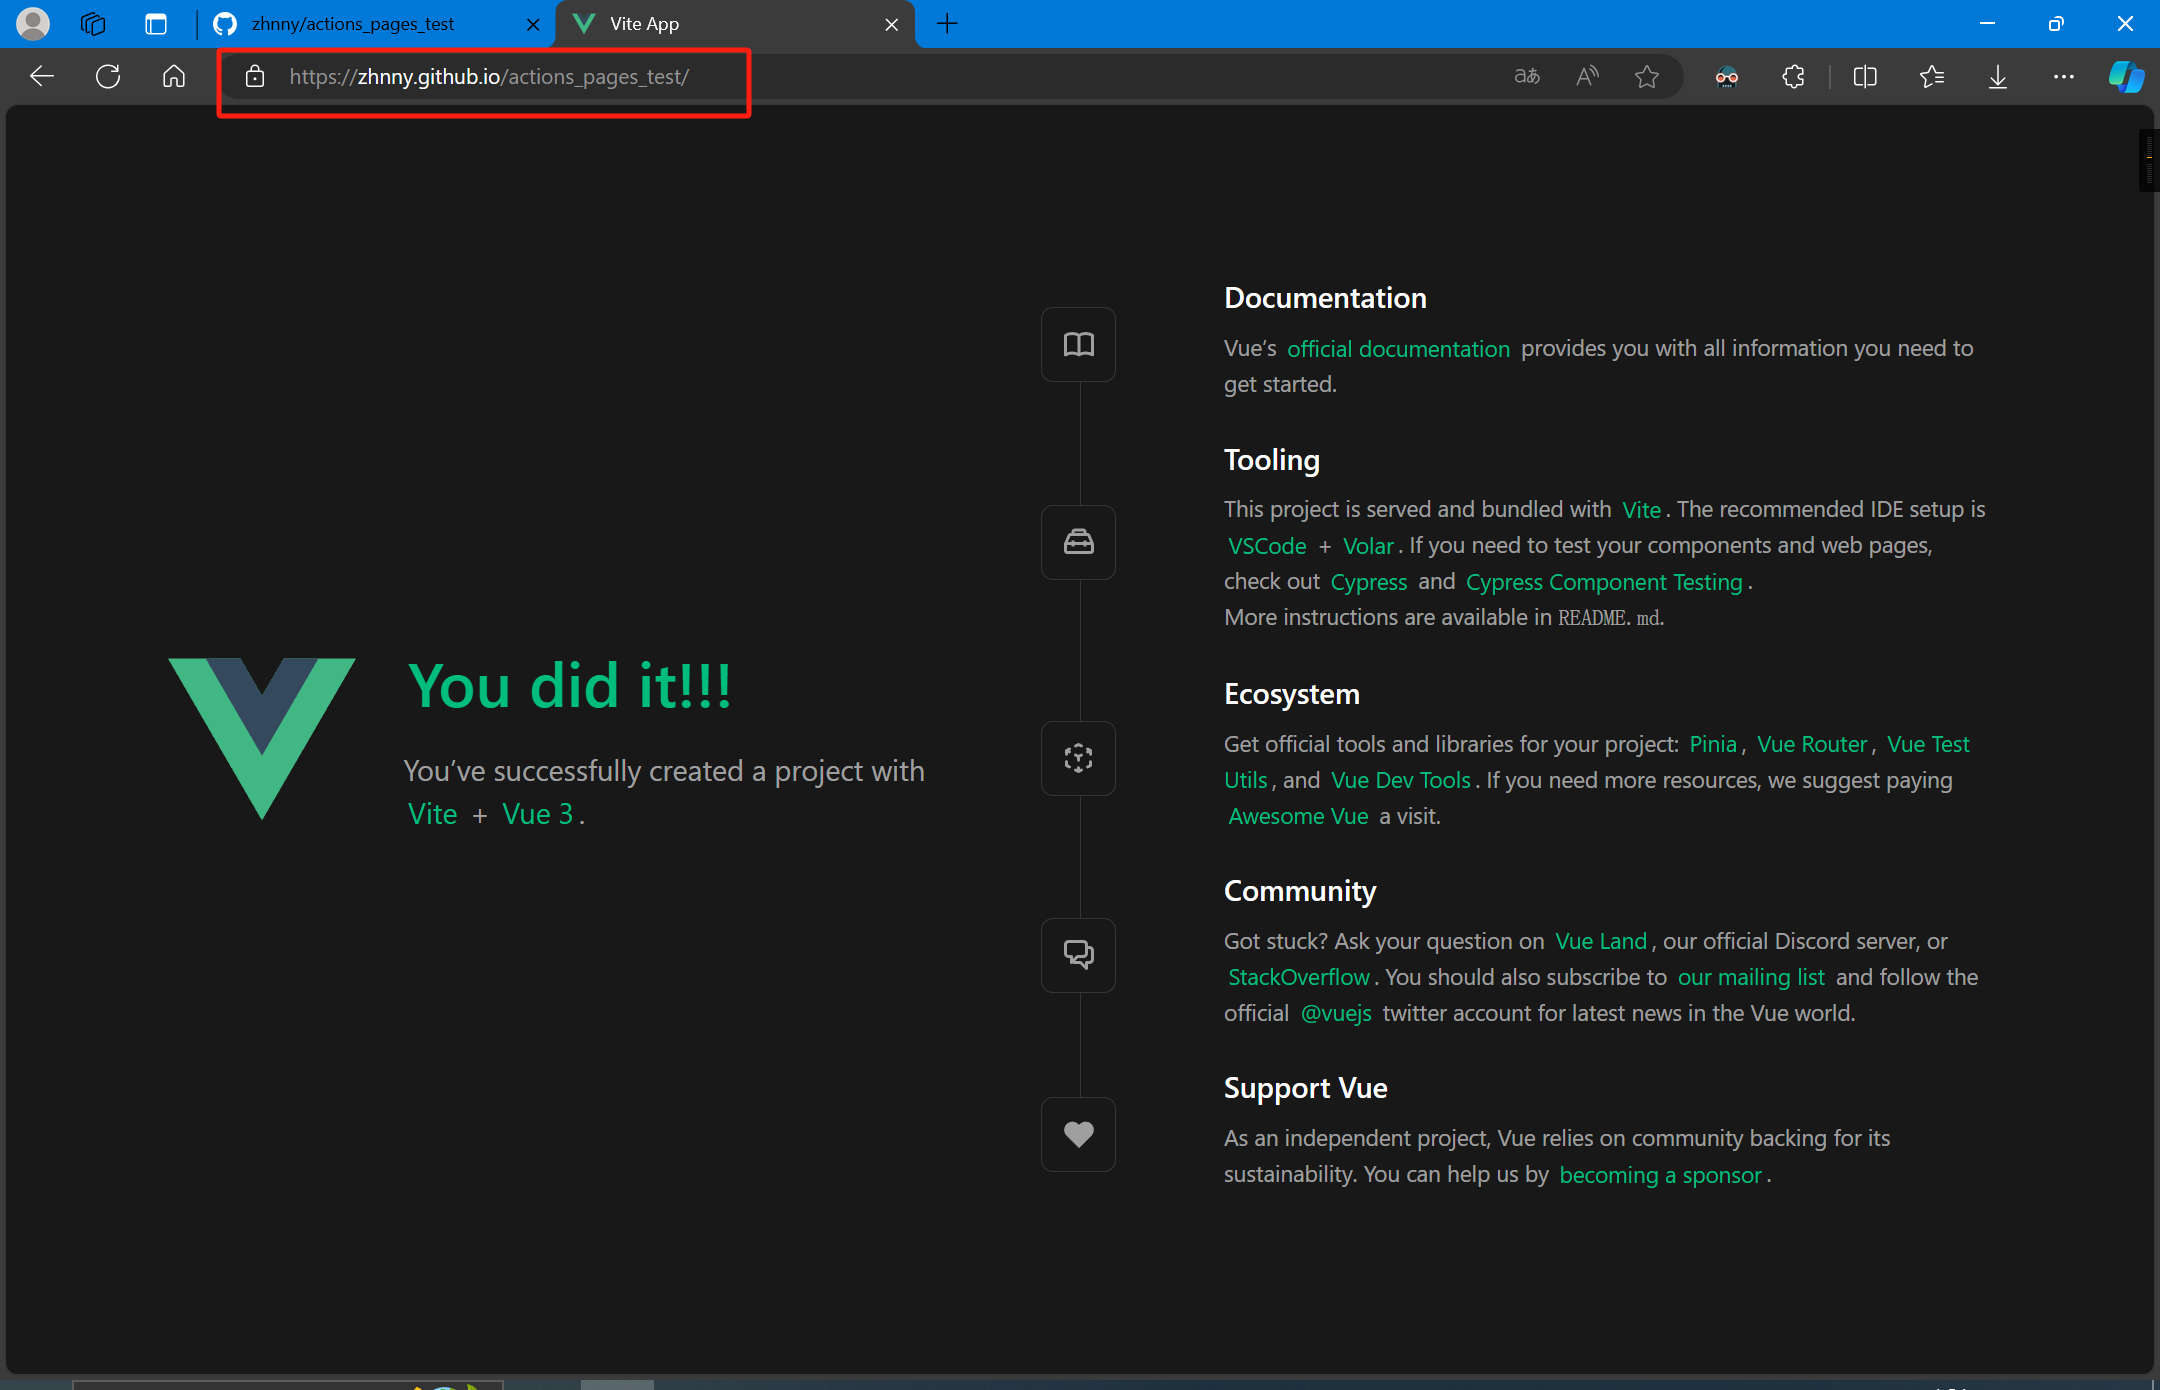Open the user profile menu
The image size is (2160, 1390).
33,24
